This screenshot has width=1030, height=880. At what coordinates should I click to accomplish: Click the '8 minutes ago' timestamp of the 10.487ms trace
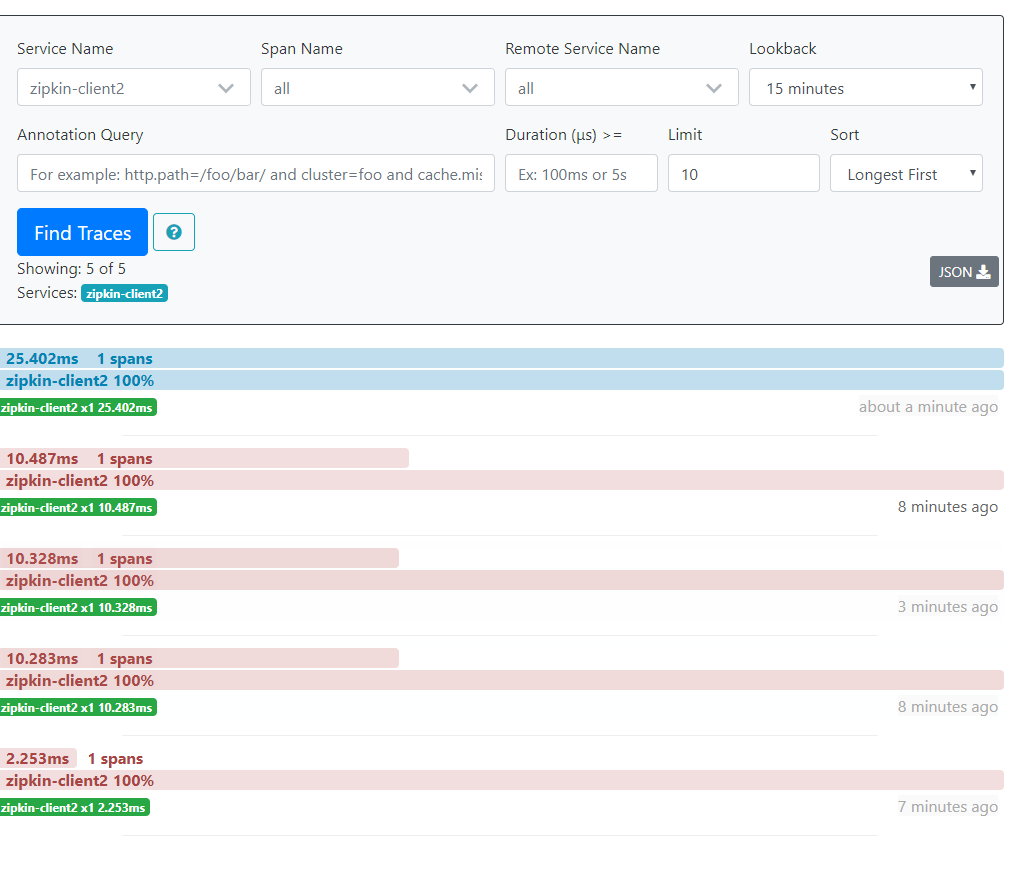point(948,507)
